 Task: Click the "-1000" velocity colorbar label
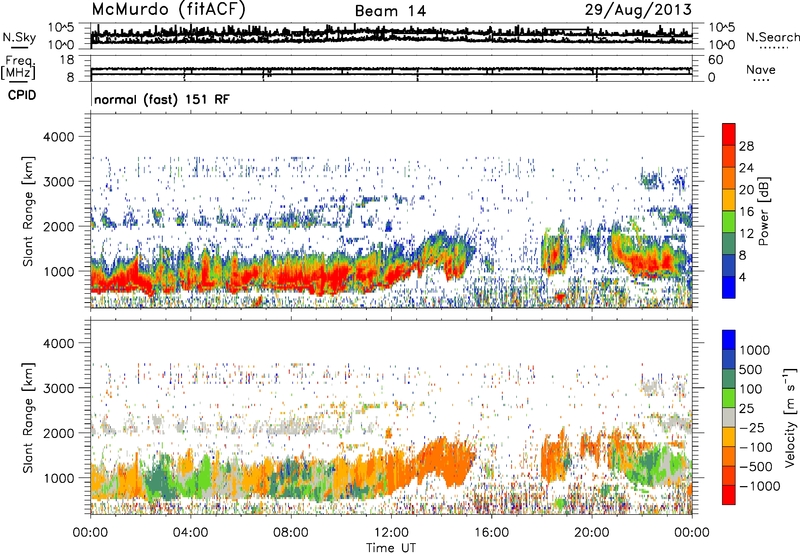(759, 486)
